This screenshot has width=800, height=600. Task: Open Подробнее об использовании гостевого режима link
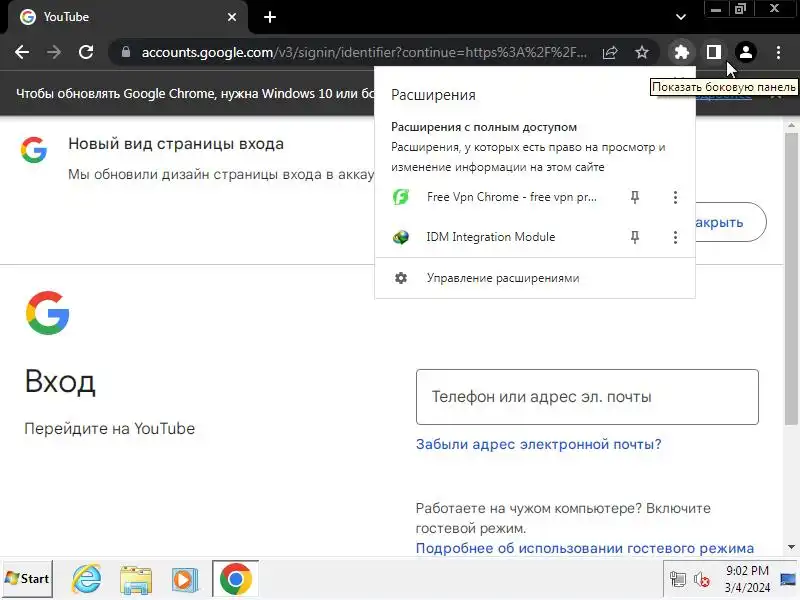(585, 548)
